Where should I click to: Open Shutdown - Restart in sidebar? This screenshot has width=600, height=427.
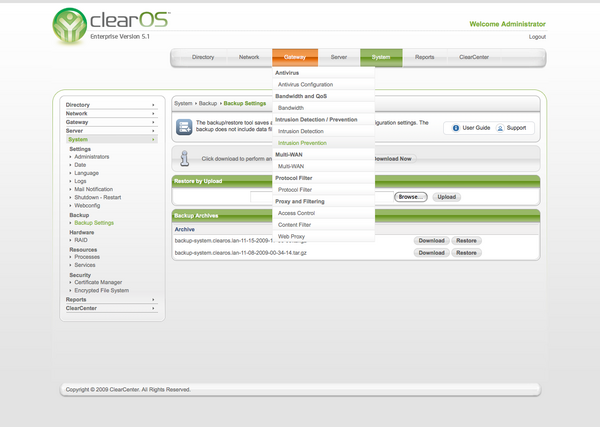pyautogui.click(x=98, y=197)
